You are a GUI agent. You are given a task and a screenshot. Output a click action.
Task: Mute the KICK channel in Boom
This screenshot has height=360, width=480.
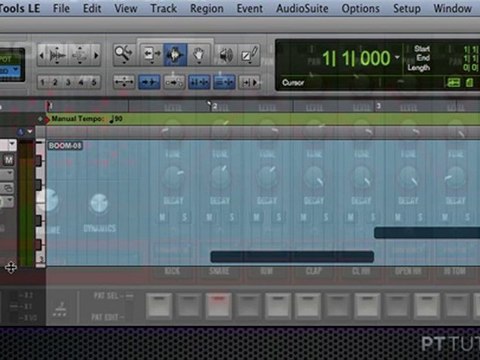pos(162,217)
